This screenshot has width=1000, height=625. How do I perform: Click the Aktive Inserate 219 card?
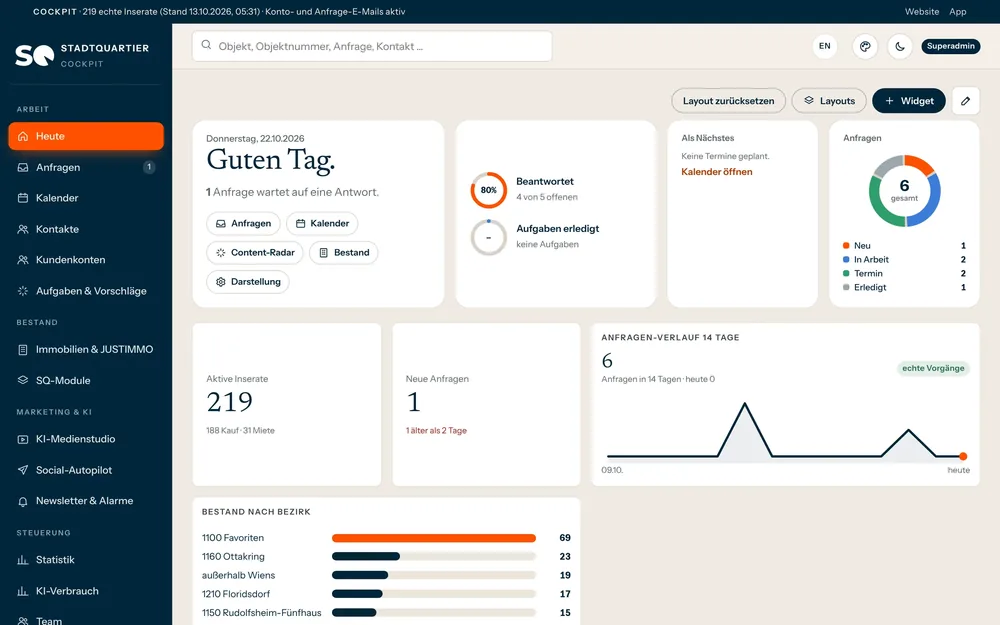(287, 404)
